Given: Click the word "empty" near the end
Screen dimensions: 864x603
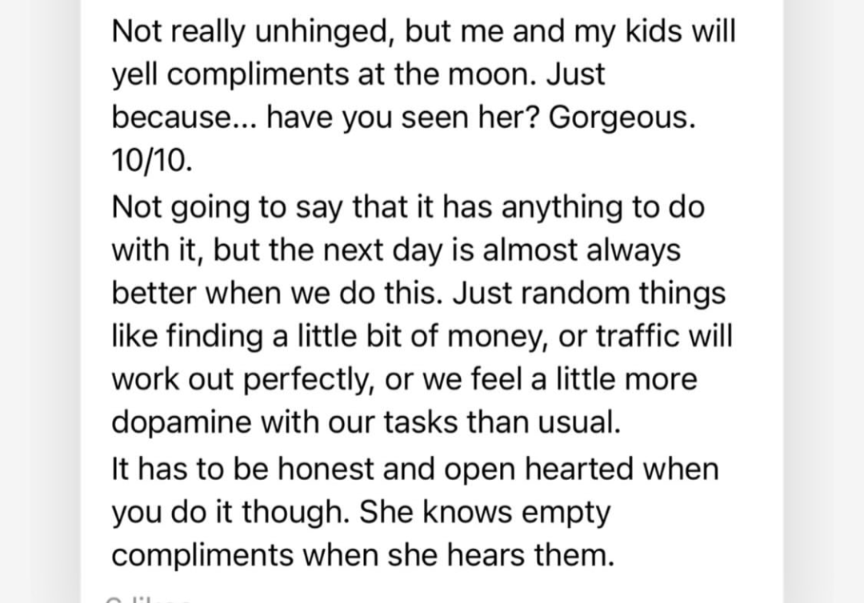Looking at the screenshot, I should [562, 512].
